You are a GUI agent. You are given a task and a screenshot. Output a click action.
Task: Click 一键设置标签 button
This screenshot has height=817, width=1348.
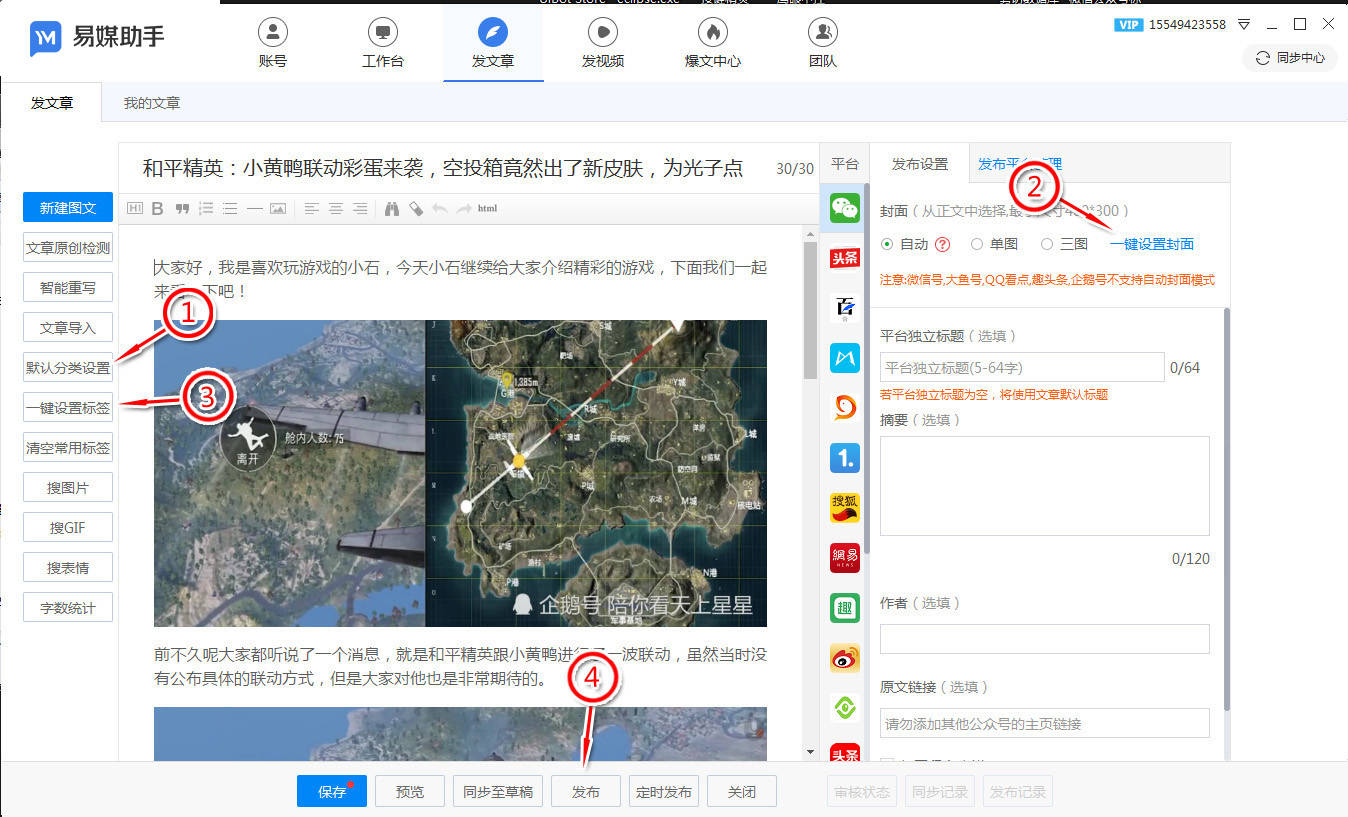tap(68, 408)
